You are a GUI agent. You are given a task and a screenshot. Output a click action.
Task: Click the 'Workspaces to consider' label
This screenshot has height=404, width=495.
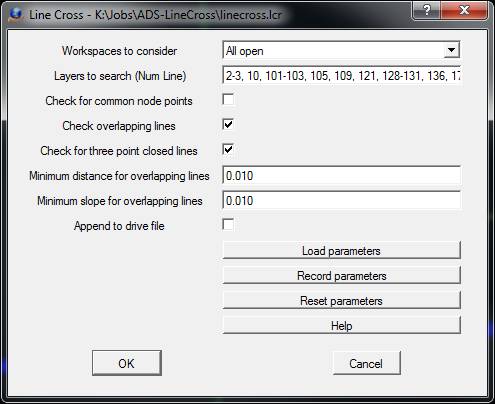click(x=119, y=51)
